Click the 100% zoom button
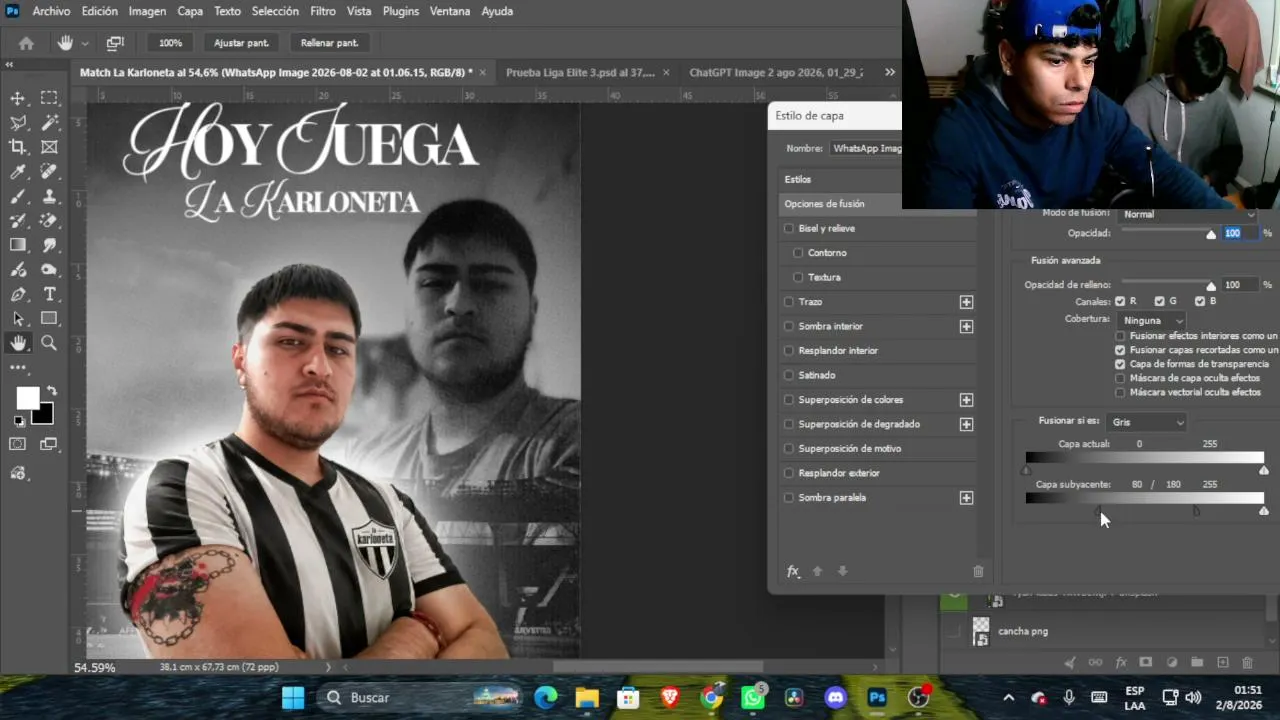 point(170,43)
